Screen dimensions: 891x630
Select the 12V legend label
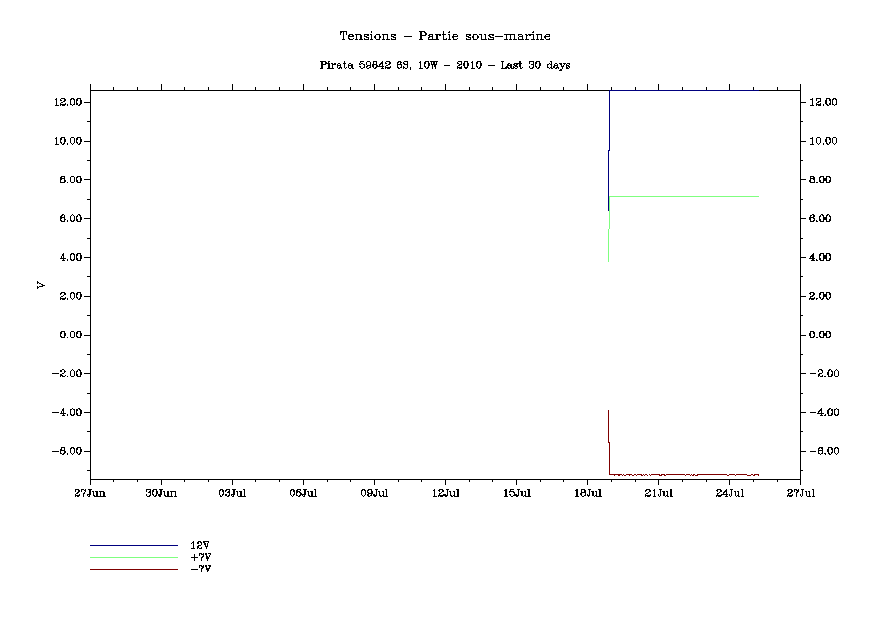coord(199,545)
